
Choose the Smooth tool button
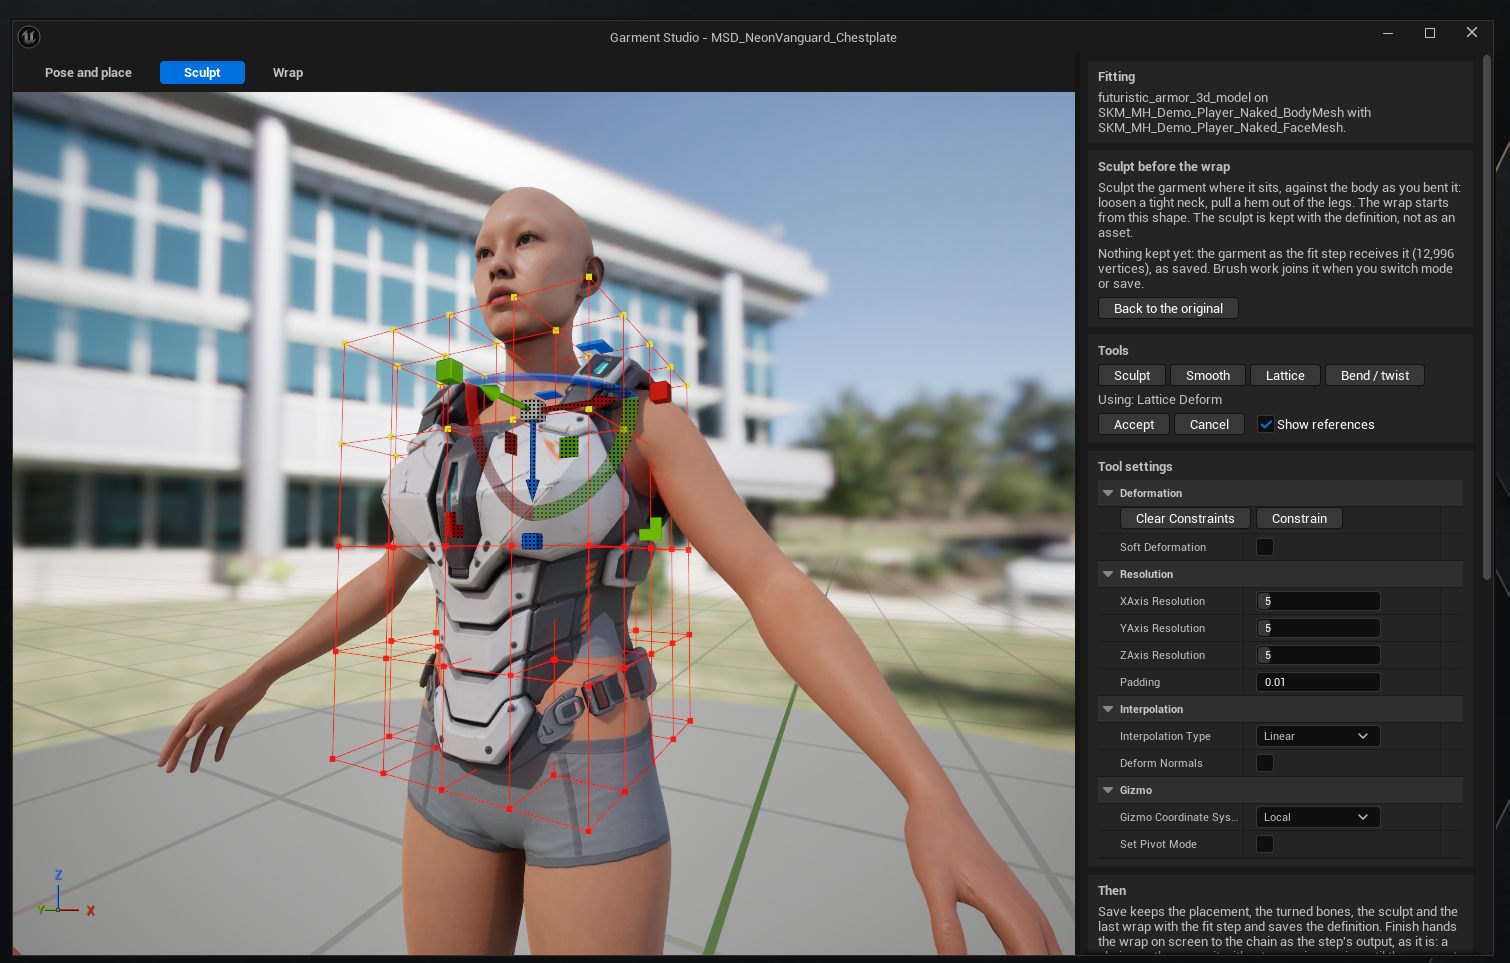click(1208, 375)
